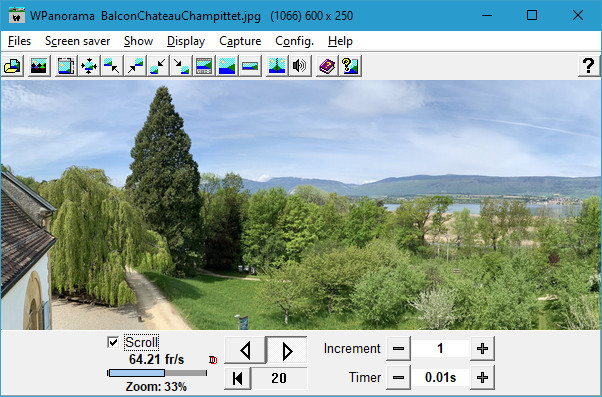Click the Zoom: 33% label
602x397 pixels.
click(x=156, y=387)
